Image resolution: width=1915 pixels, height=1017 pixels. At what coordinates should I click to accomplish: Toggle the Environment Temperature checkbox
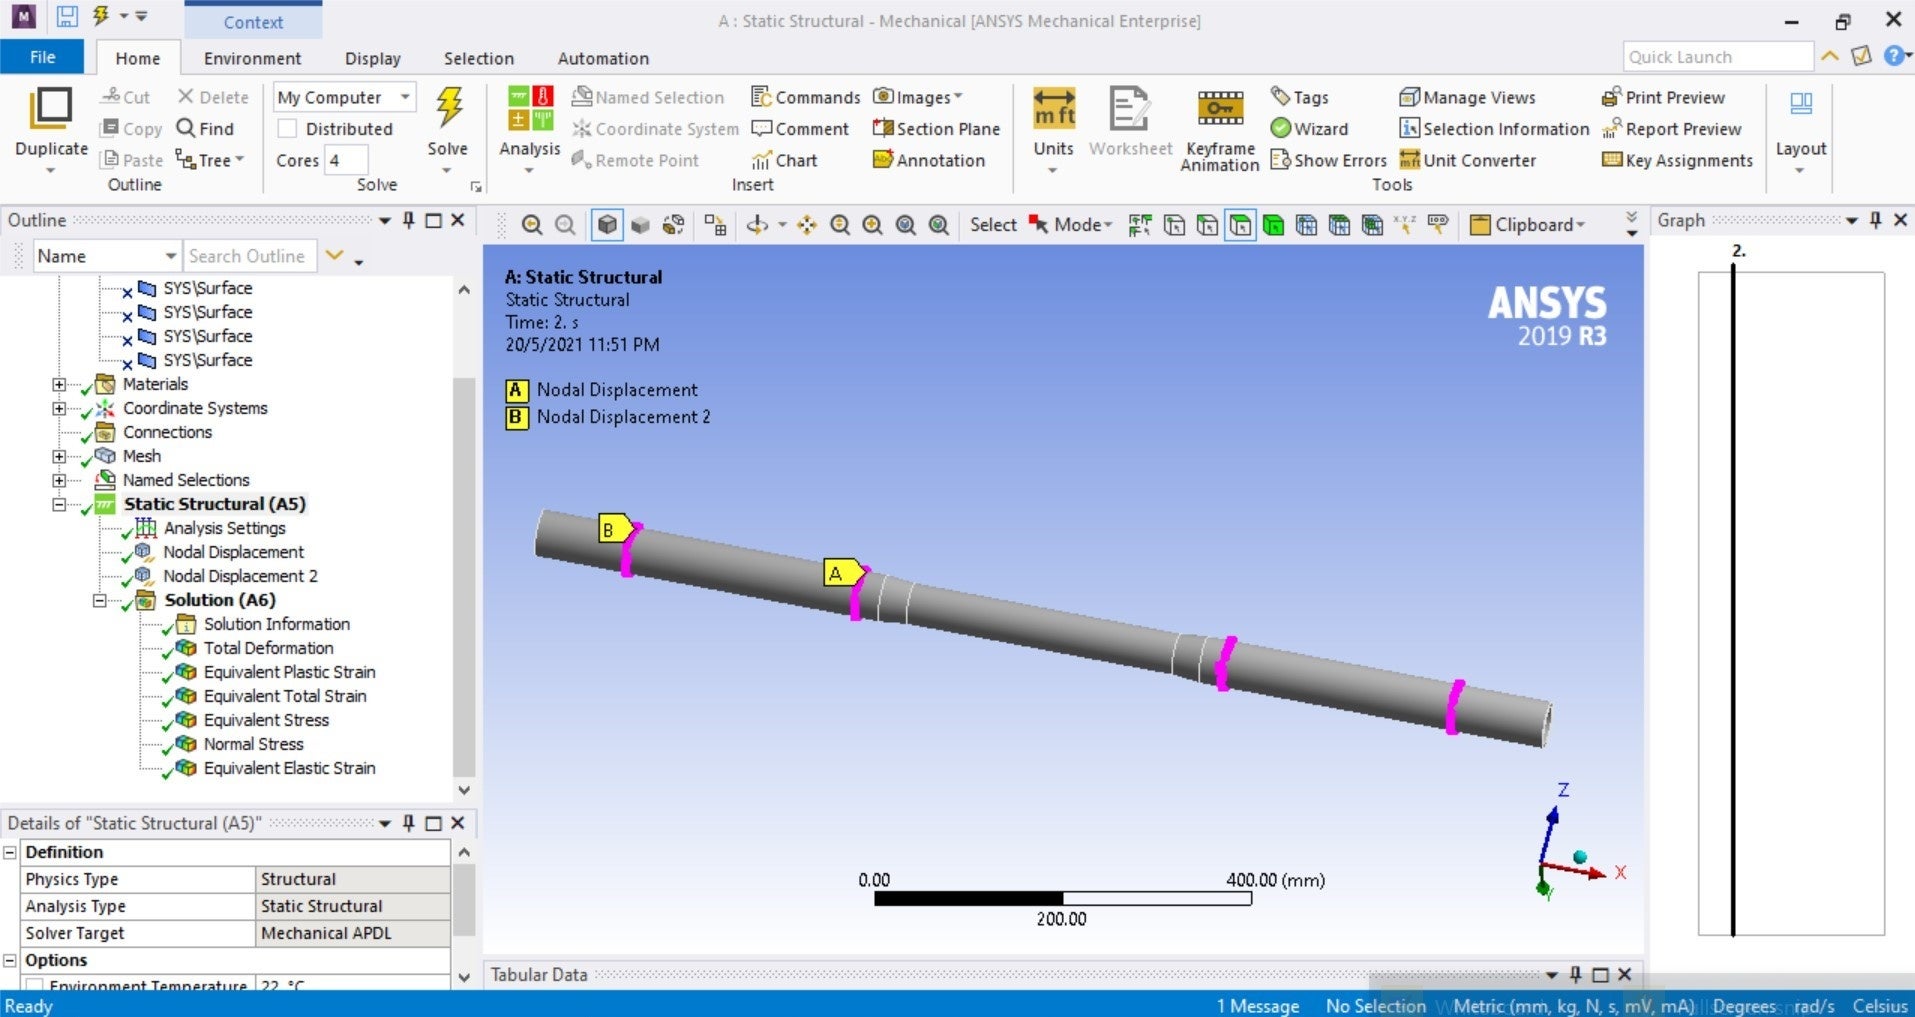(x=34, y=985)
